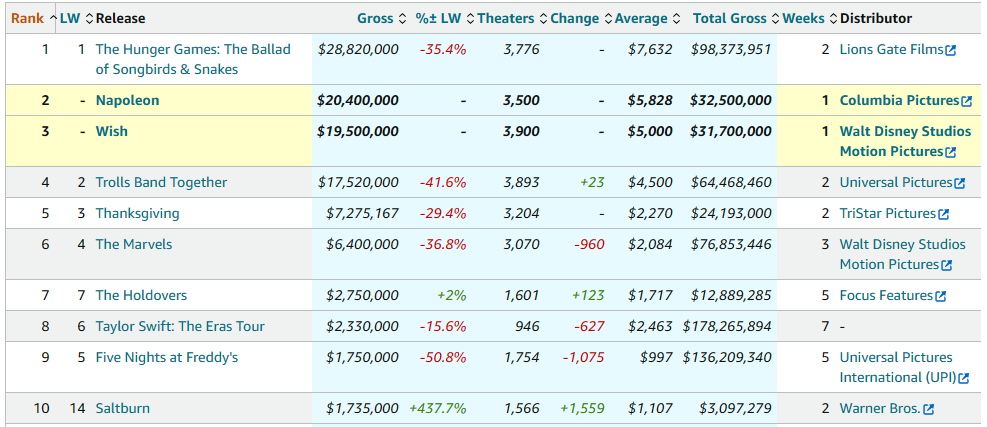Click external link icon next to TriStar Pictures

943,215
